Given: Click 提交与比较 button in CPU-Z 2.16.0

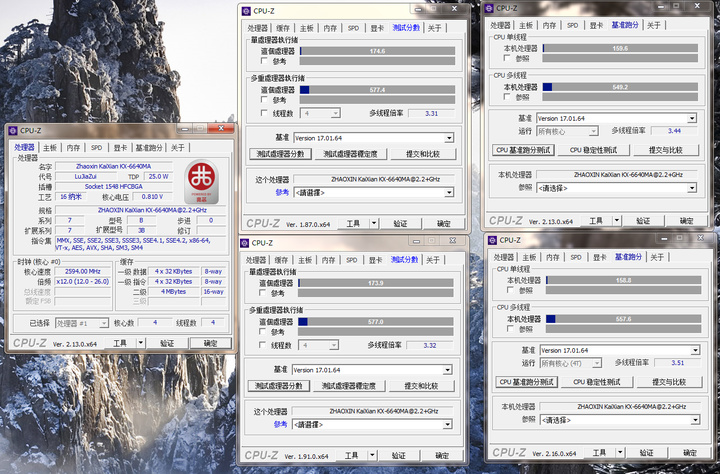Looking at the screenshot, I should 669,382.
